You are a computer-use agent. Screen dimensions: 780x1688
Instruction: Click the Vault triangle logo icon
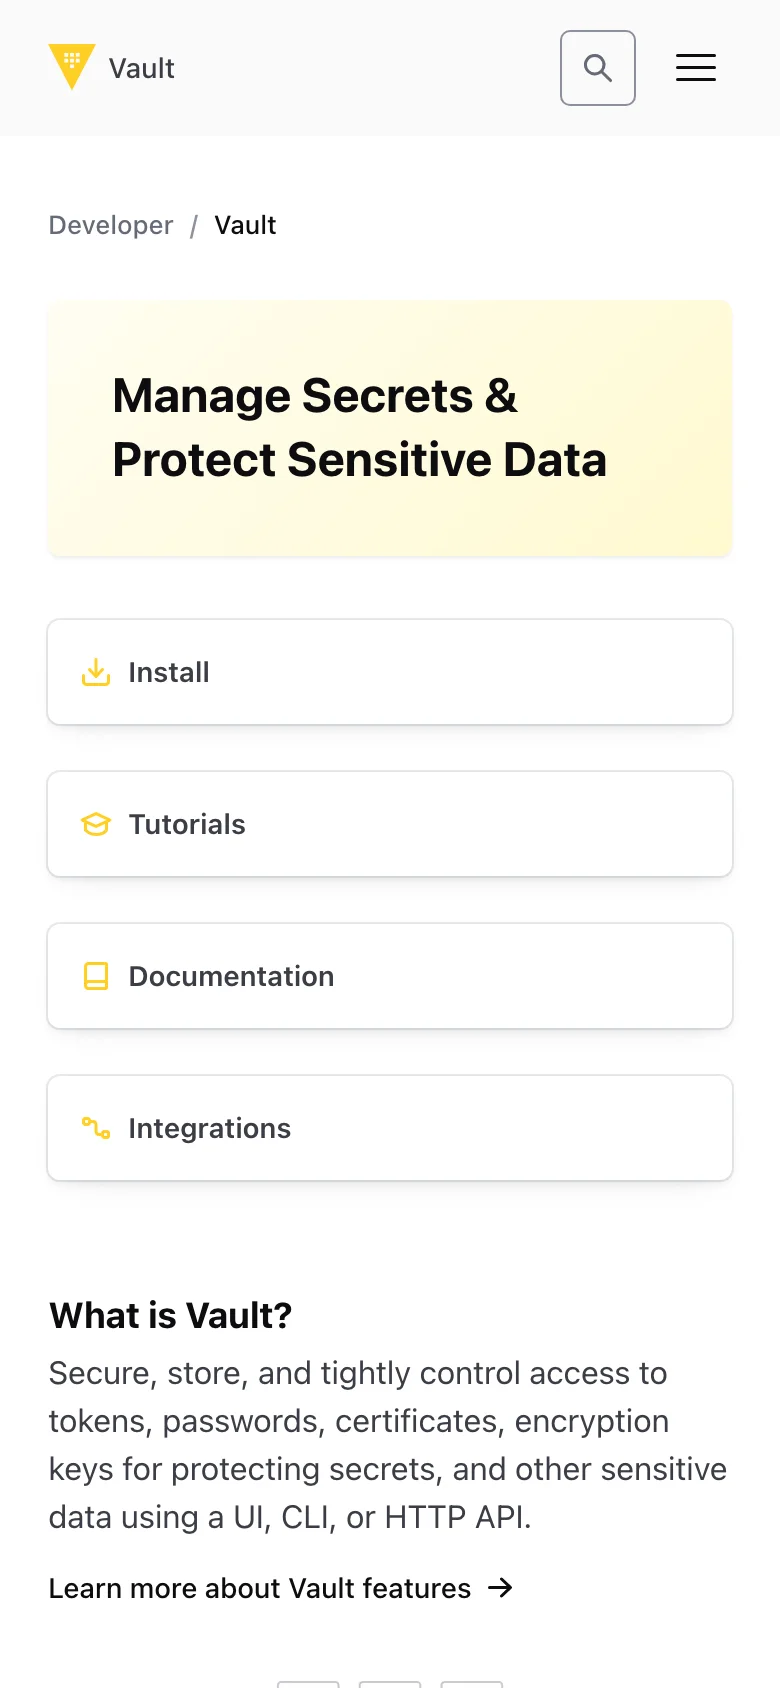(72, 65)
